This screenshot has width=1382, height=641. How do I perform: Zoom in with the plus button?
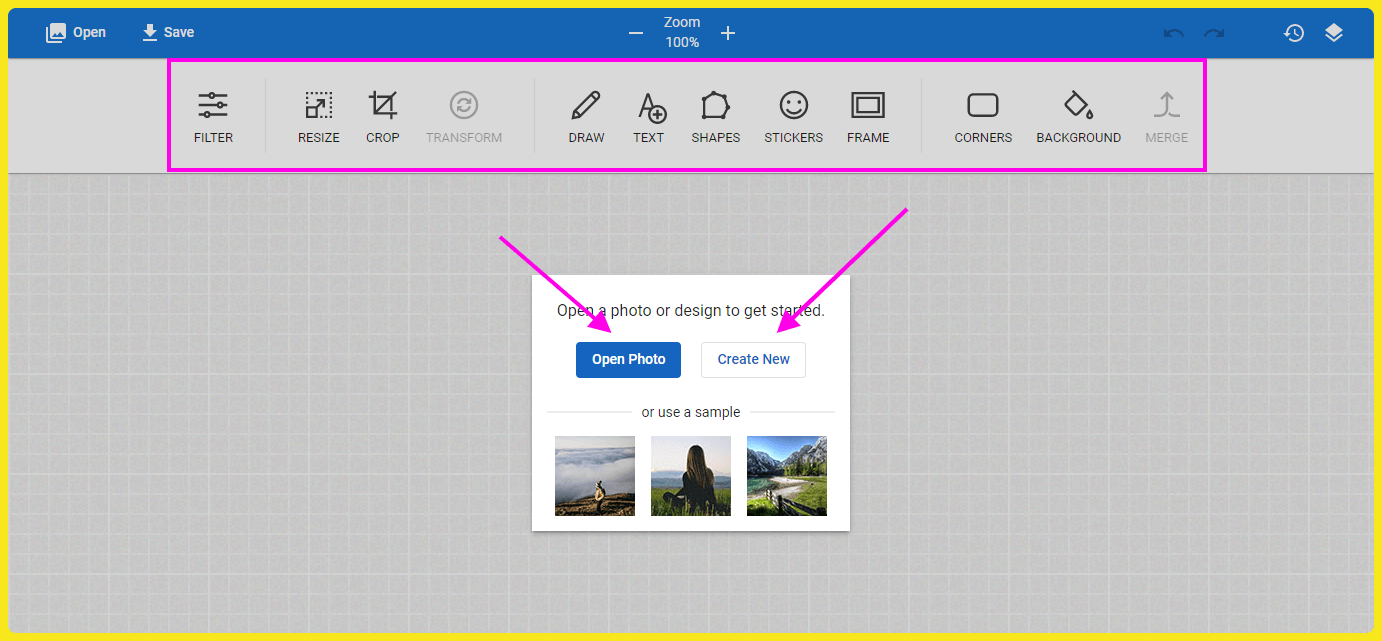click(728, 33)
